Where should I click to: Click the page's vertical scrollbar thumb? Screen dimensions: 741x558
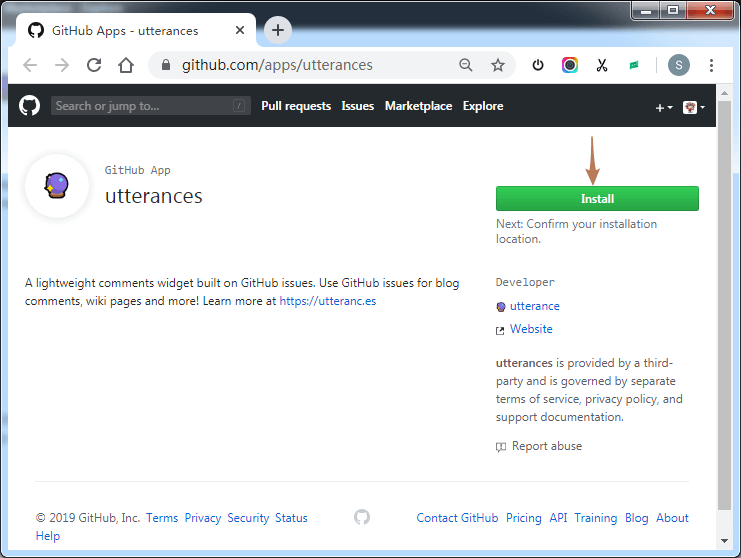coord(724,305)
